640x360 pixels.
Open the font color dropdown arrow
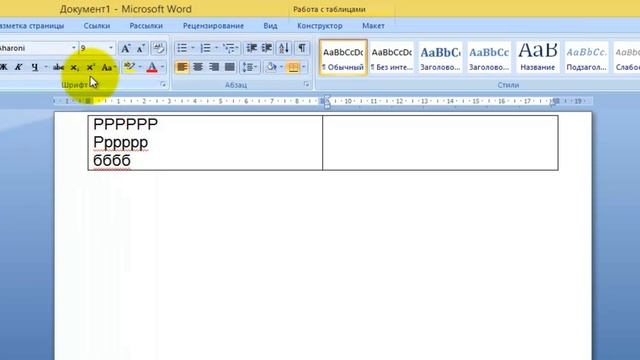coord(162,67)
